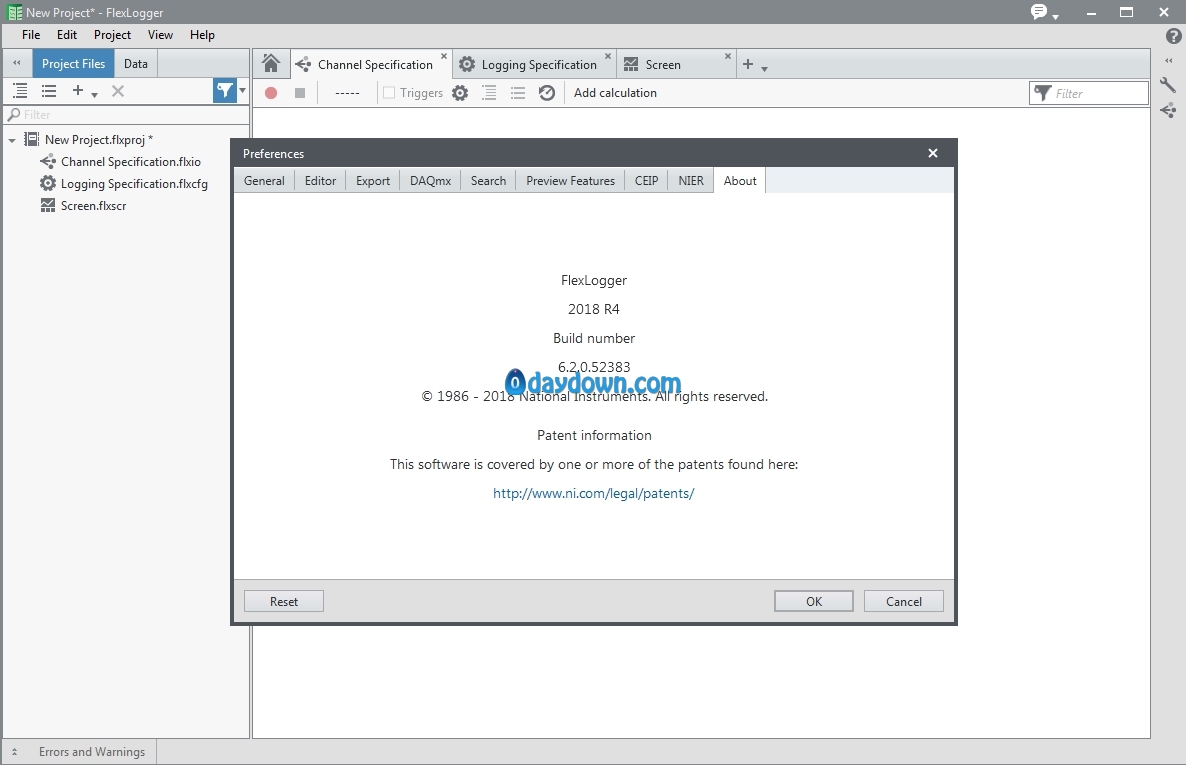Open the add item dropdown arrow in project pane

click(x=95, y=95)
